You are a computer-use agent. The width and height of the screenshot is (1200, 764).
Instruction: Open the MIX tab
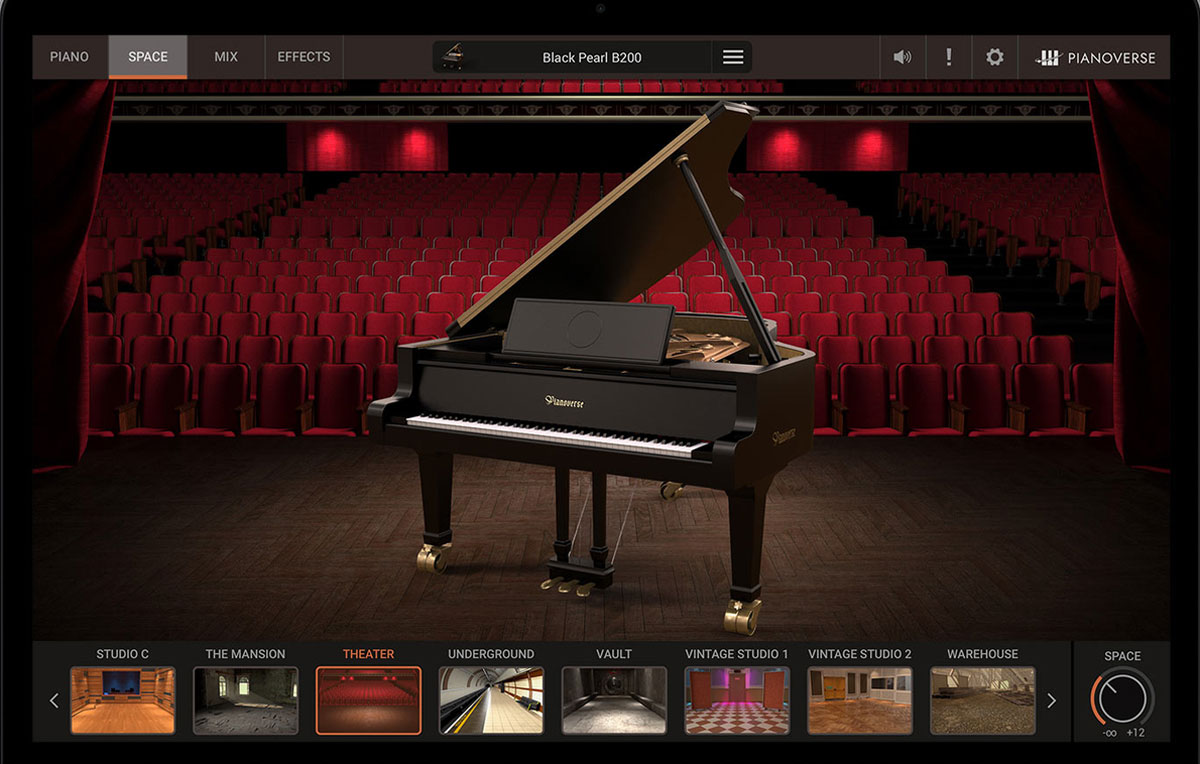[226, 57]
